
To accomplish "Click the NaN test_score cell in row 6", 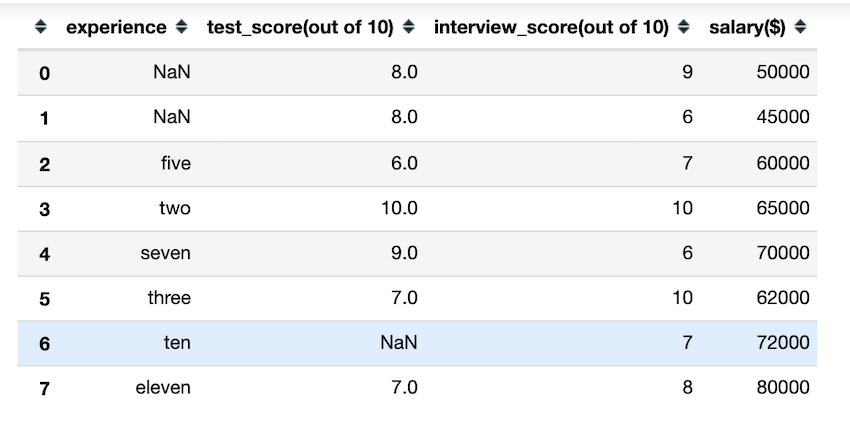I will tap(398, 343).
